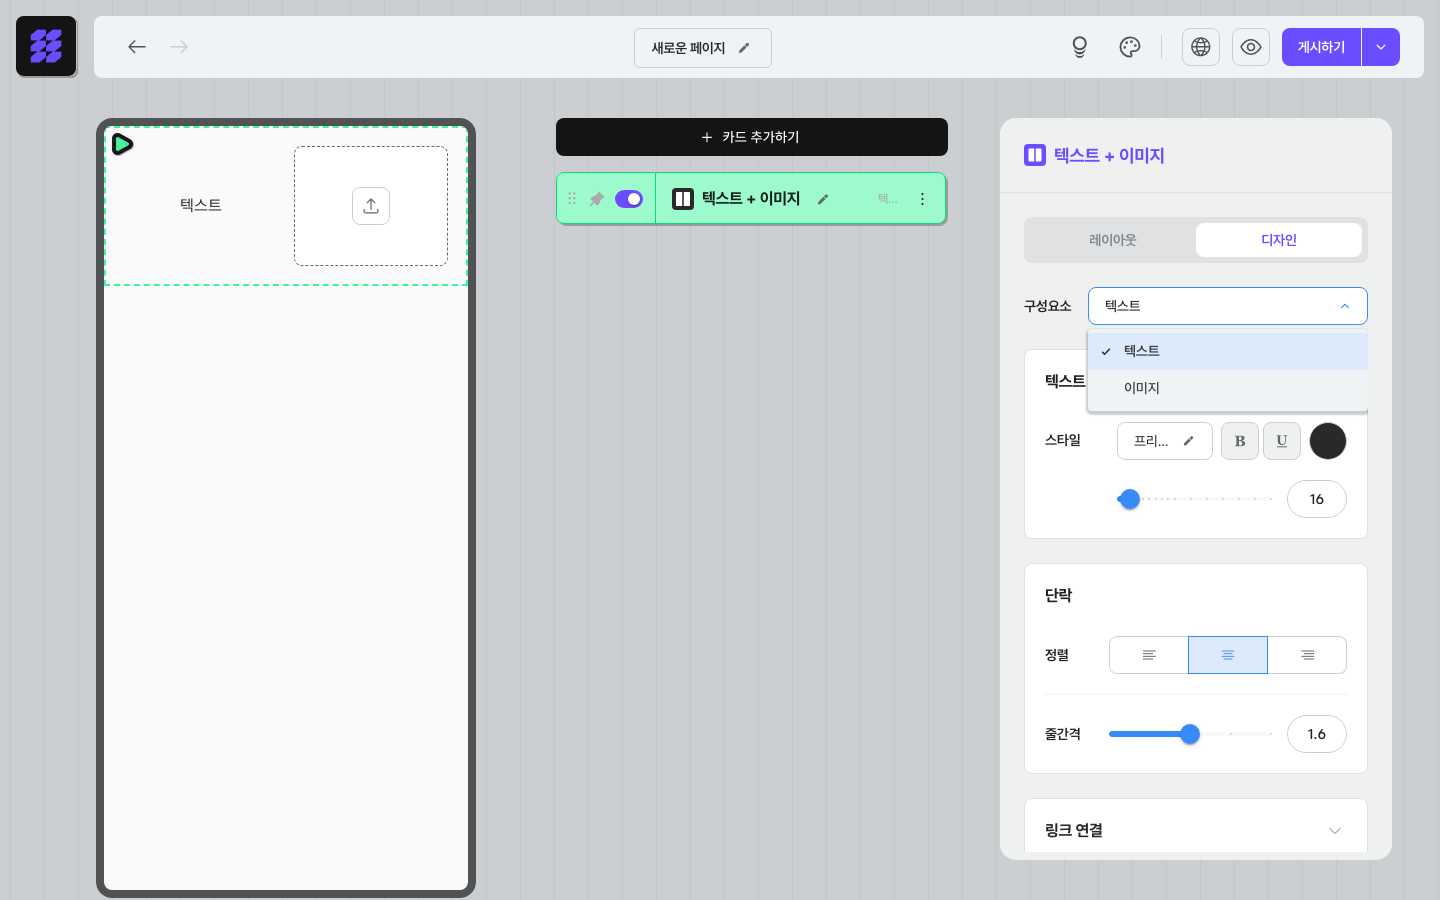Go back with the left arrow

(137, 47)
